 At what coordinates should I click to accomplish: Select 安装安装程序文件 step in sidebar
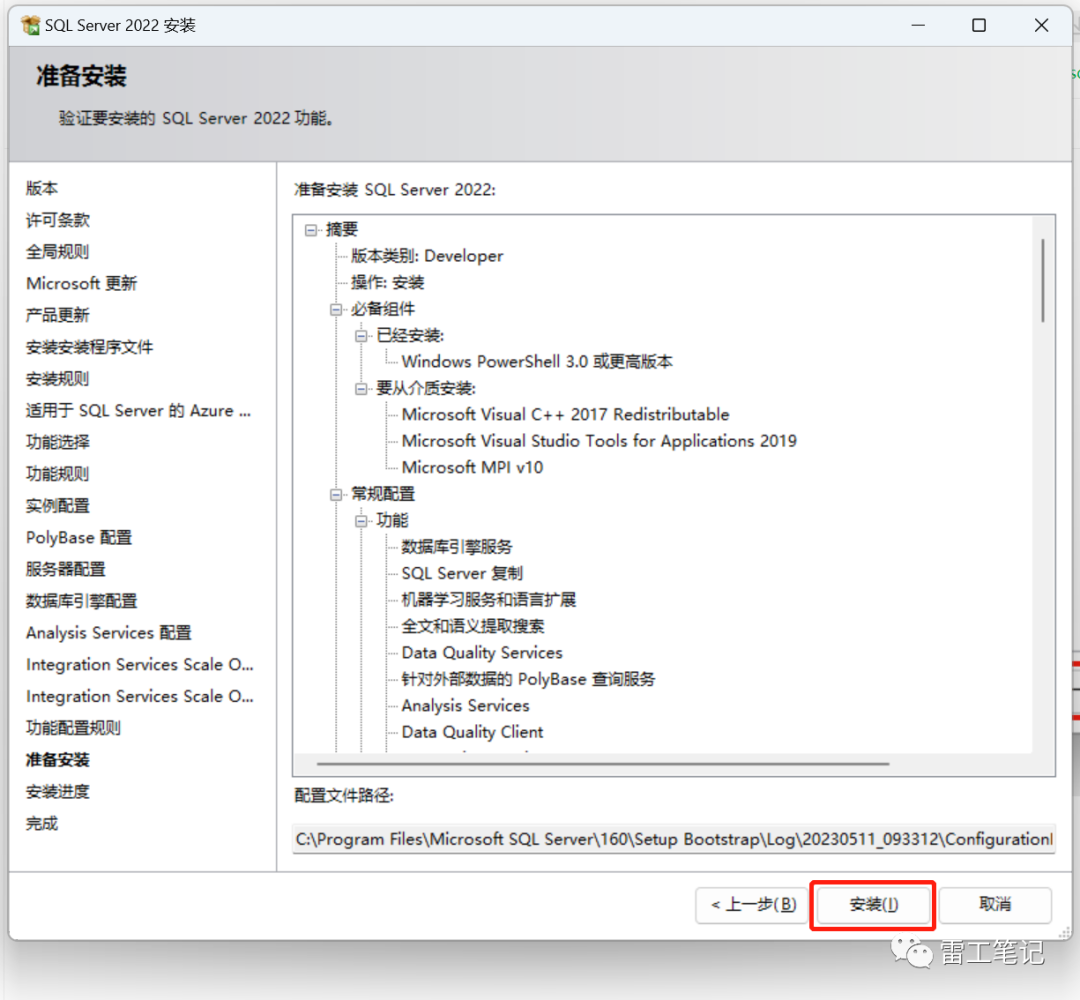coord(90,346)
